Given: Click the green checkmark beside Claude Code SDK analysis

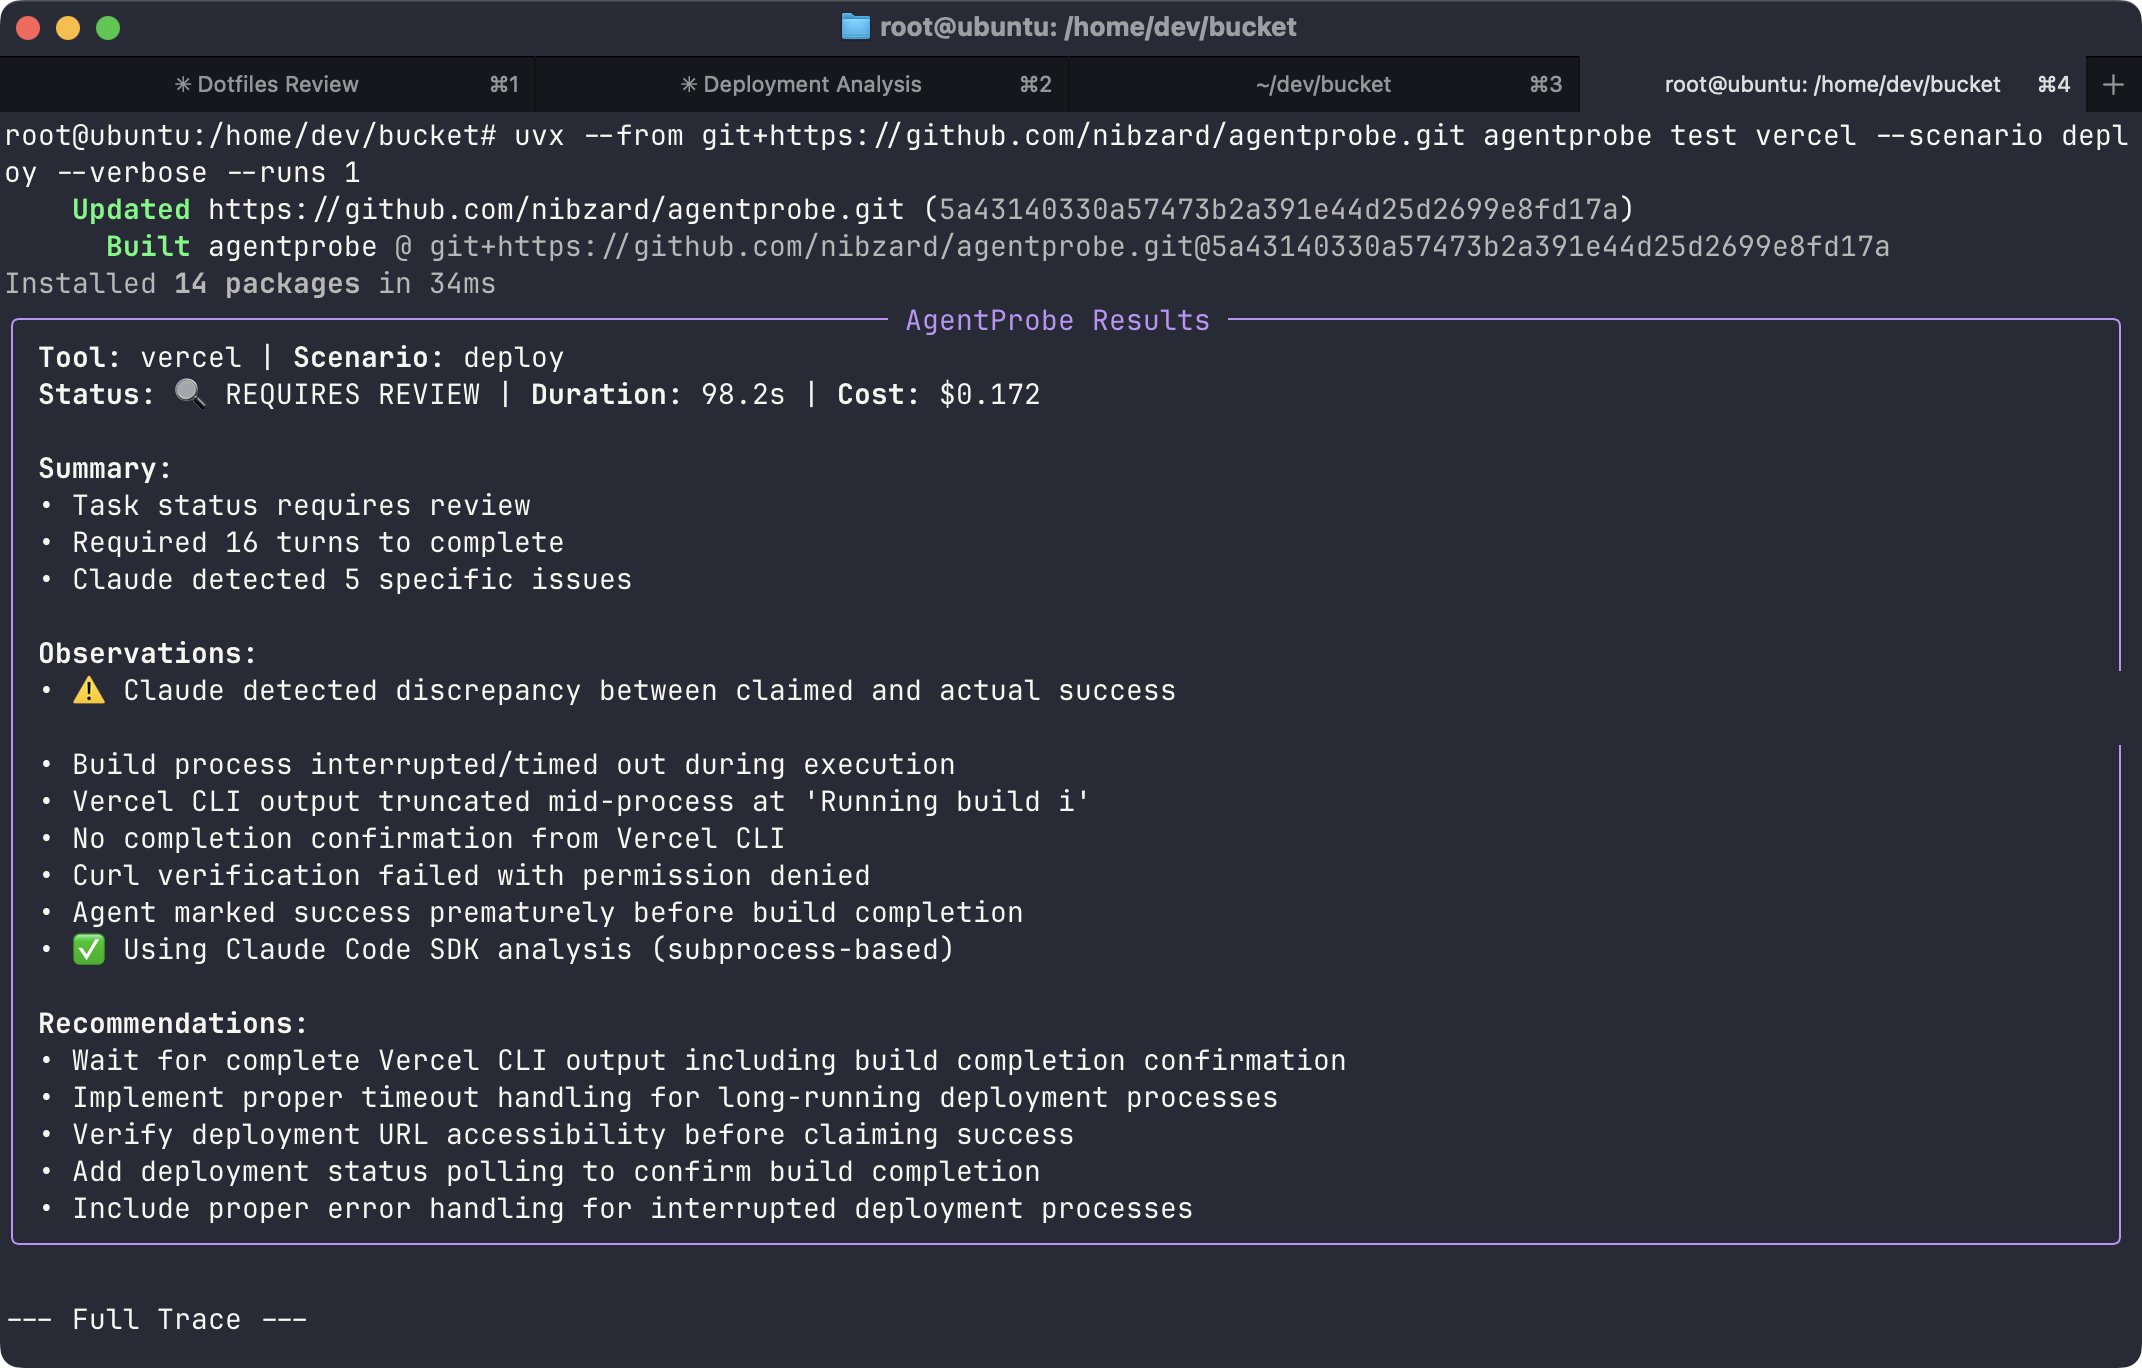Looking at the screenshot, I should coord(91,948).
